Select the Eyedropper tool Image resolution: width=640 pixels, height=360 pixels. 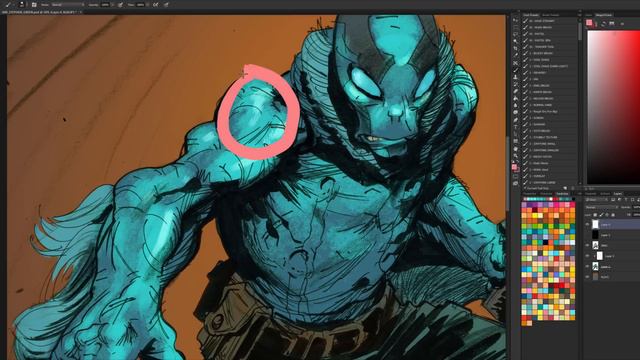[x=516, y=56]
